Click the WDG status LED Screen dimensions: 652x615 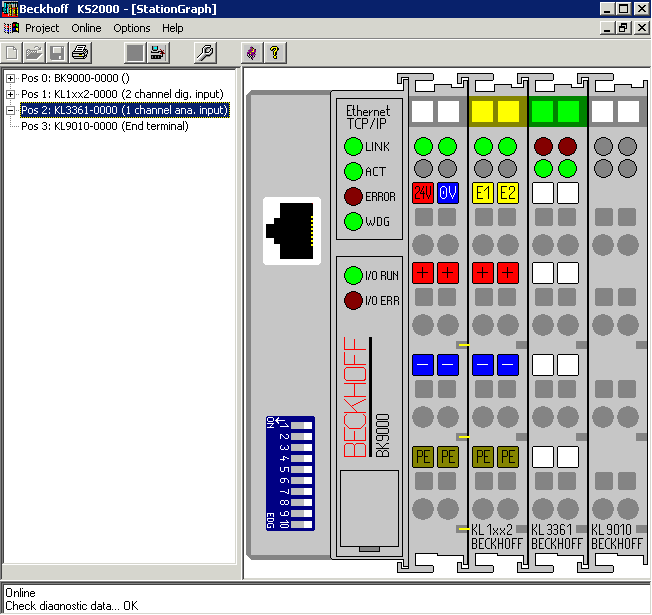[x=353, y=221]
